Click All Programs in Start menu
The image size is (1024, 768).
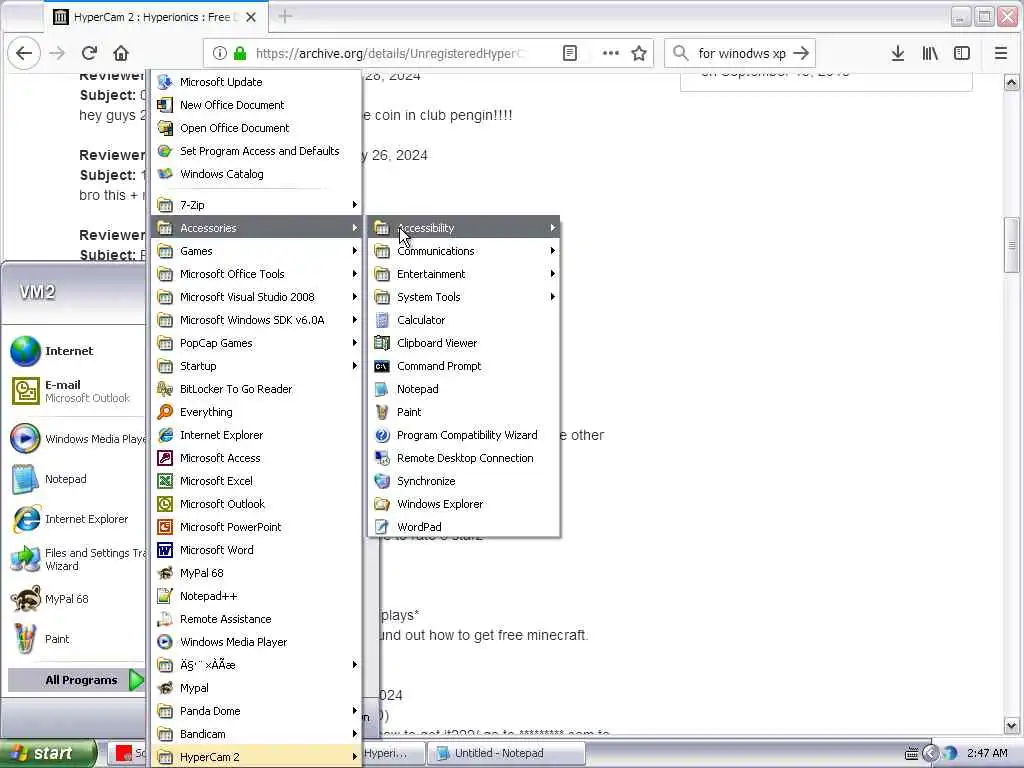tap(76, 680)
